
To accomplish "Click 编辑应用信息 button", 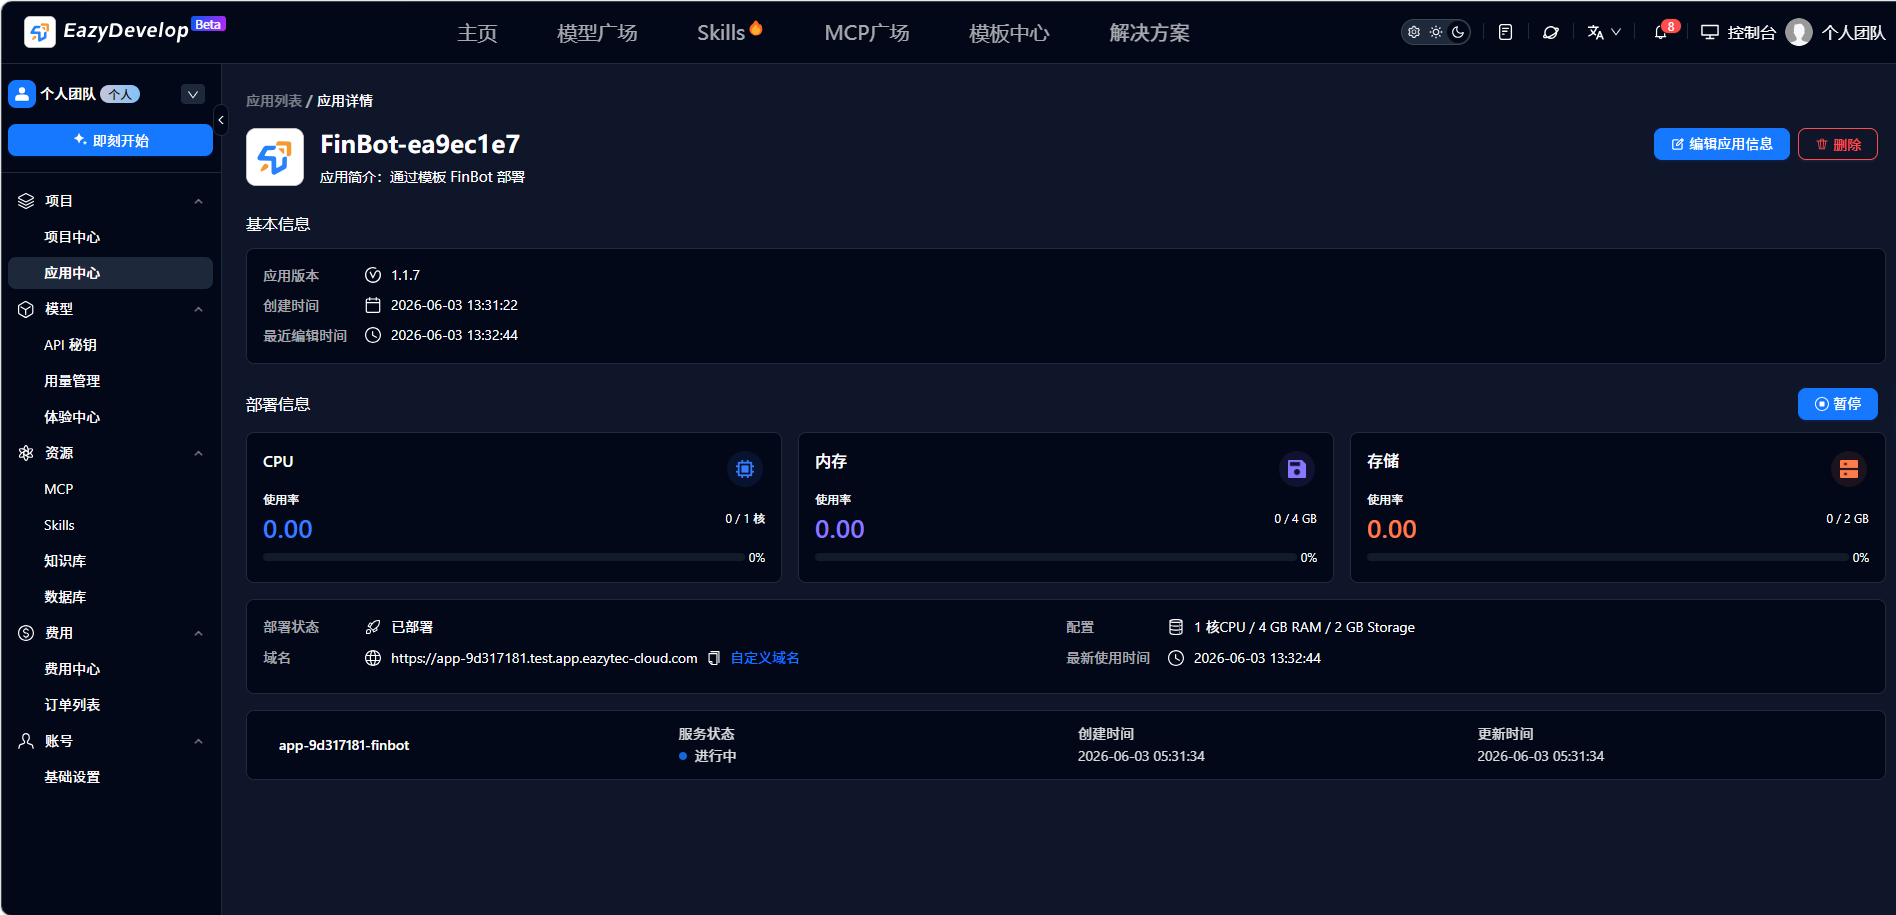I will [1721, 144].
